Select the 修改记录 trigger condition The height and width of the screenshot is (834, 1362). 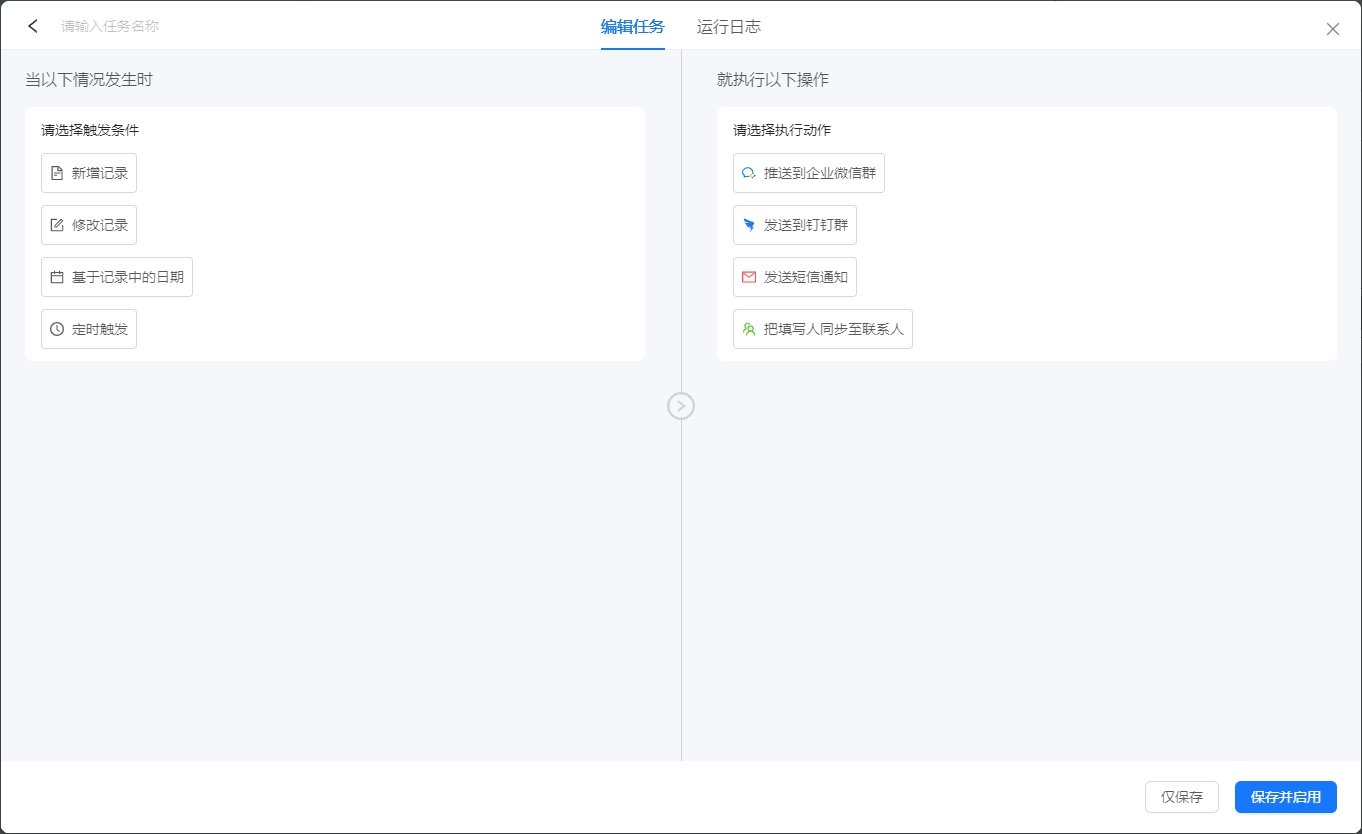pos(89,225)
